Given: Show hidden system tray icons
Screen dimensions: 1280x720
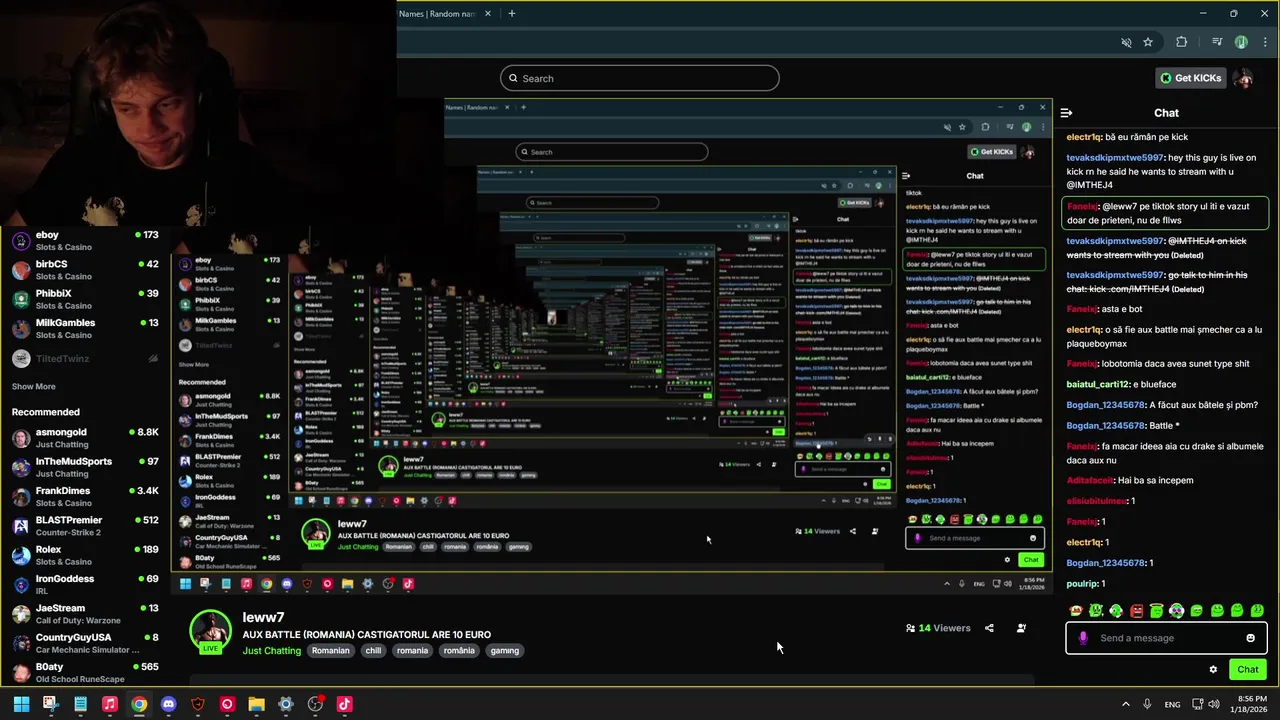Looking at the screenshot, I should pos(1125,704).
